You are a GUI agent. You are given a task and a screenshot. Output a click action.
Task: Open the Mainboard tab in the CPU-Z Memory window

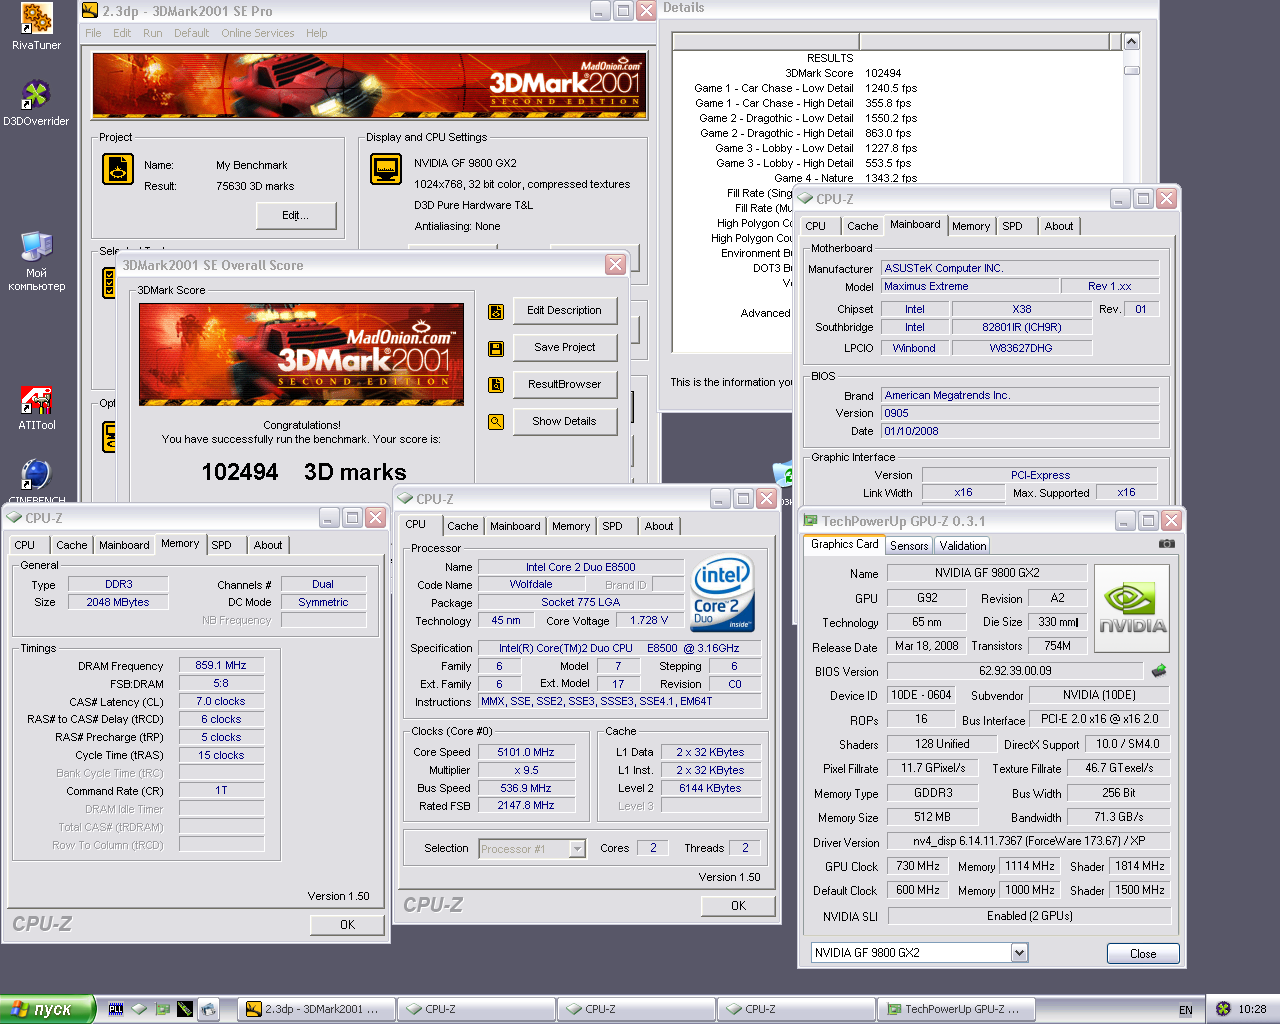pyautogui.click(x=124, y=545)
